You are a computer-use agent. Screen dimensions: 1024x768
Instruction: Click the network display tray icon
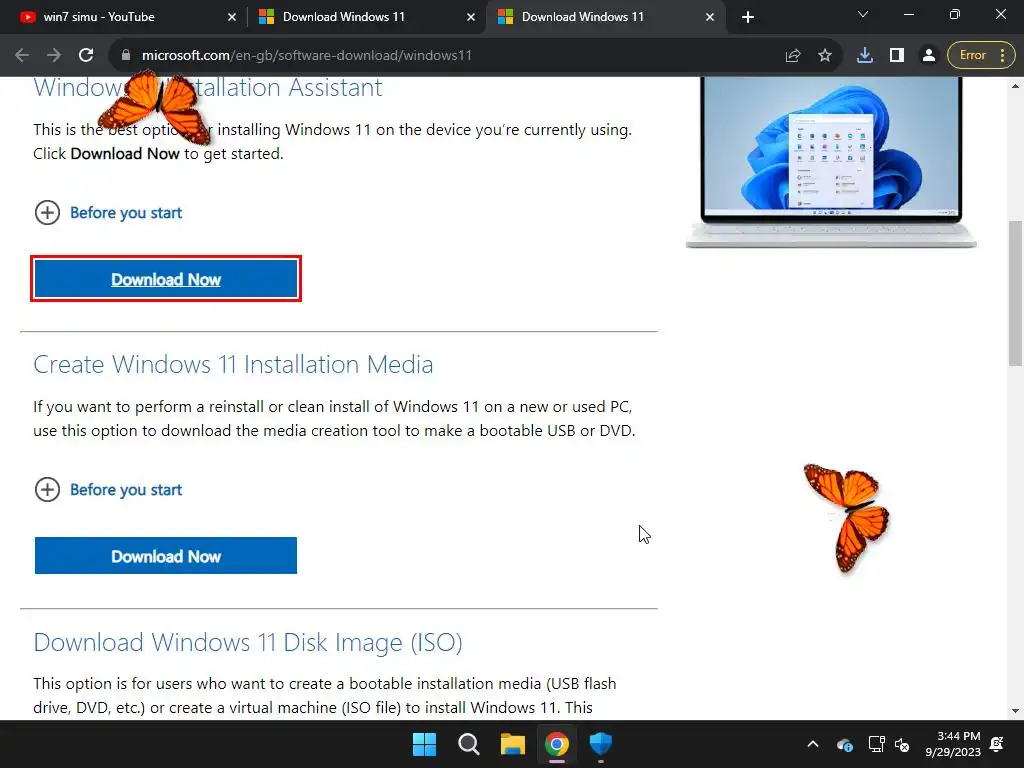click(x=876, y=744)
